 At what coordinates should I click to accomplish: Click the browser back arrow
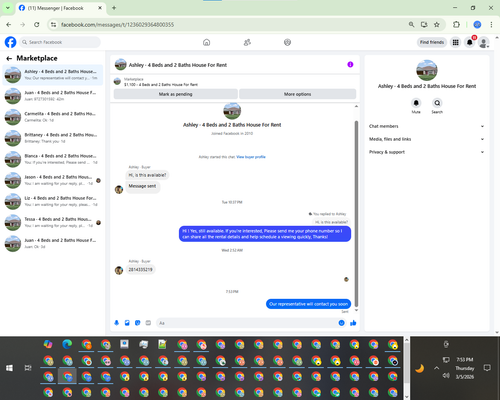click(9, 25)
